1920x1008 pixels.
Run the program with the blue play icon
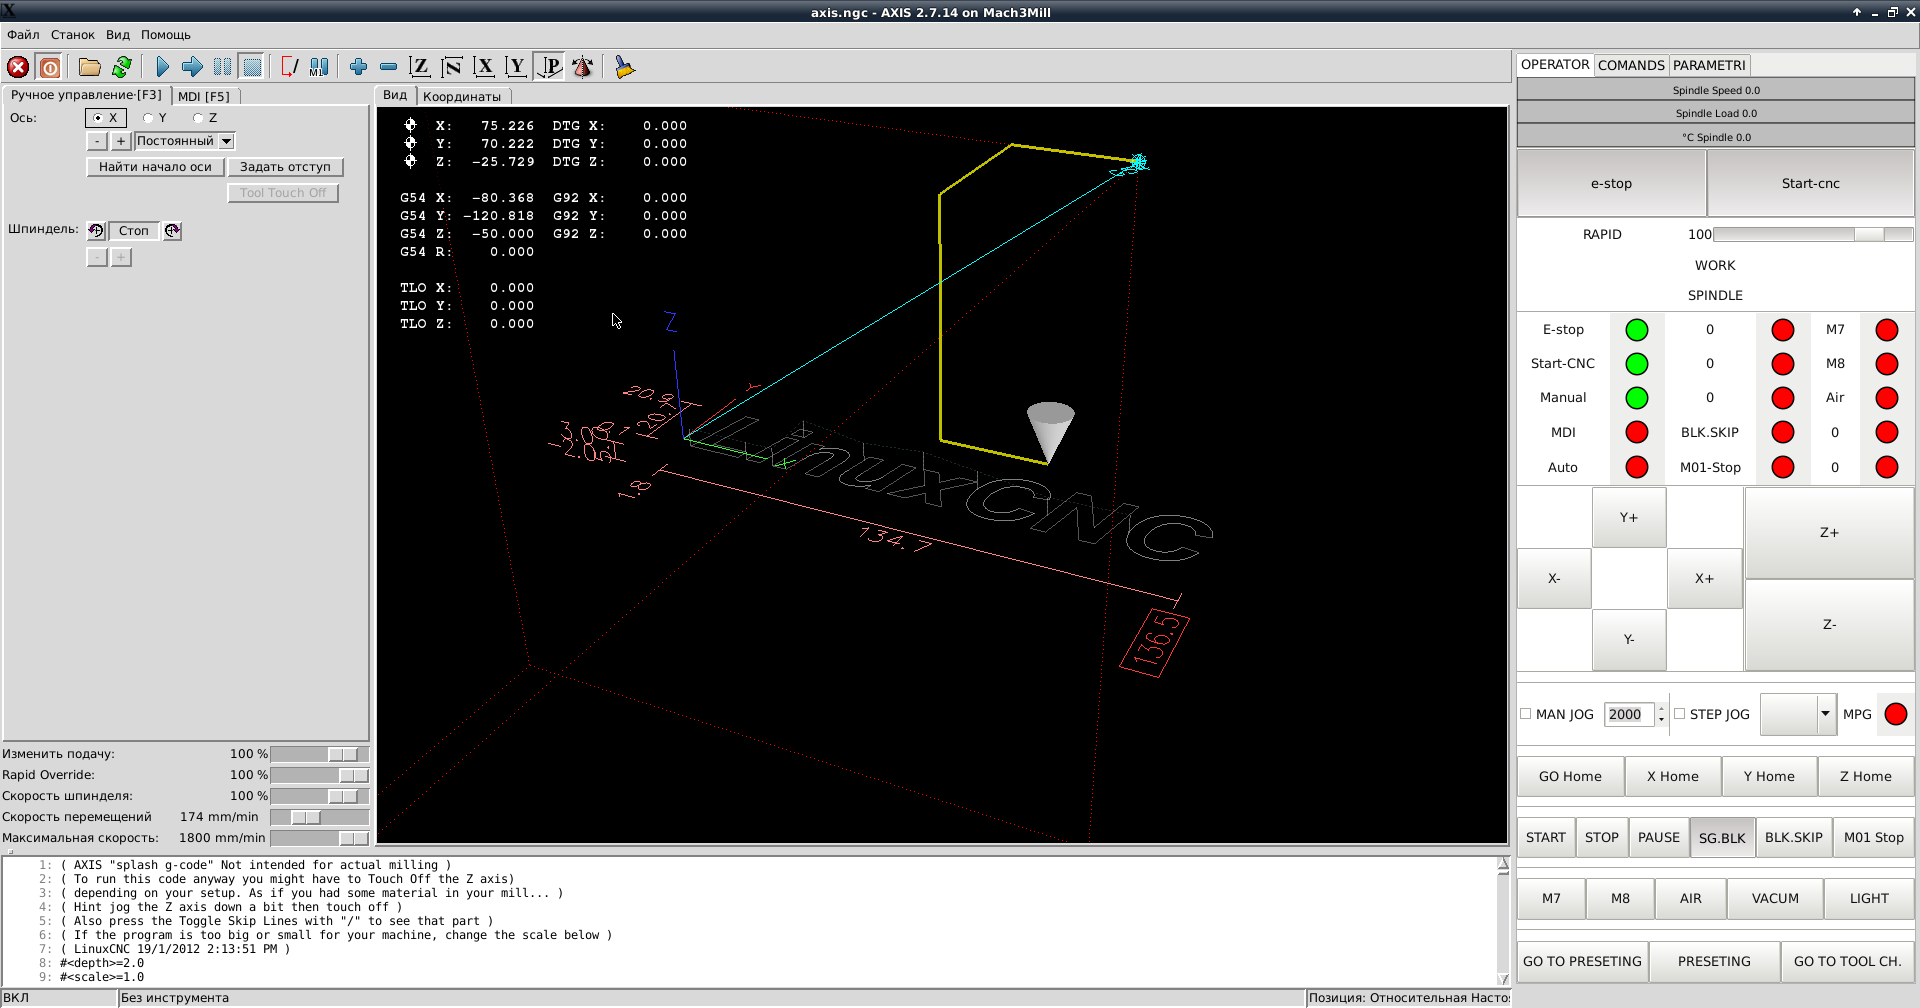pos(162,67)
